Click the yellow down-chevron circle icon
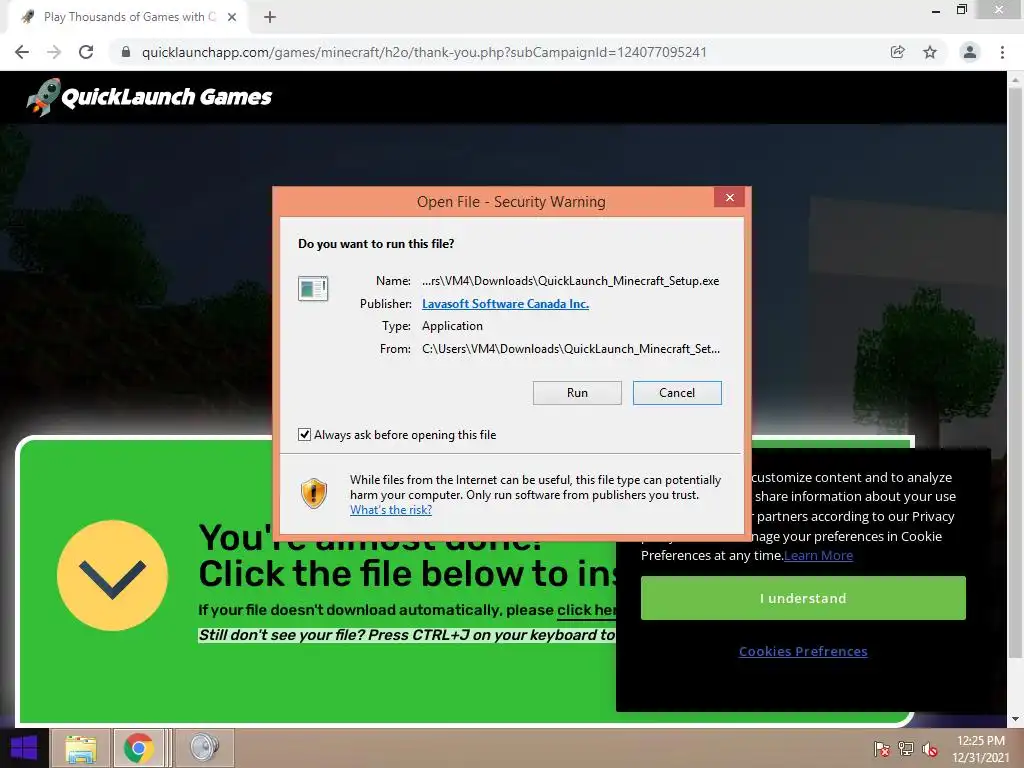 coord(112,575)
